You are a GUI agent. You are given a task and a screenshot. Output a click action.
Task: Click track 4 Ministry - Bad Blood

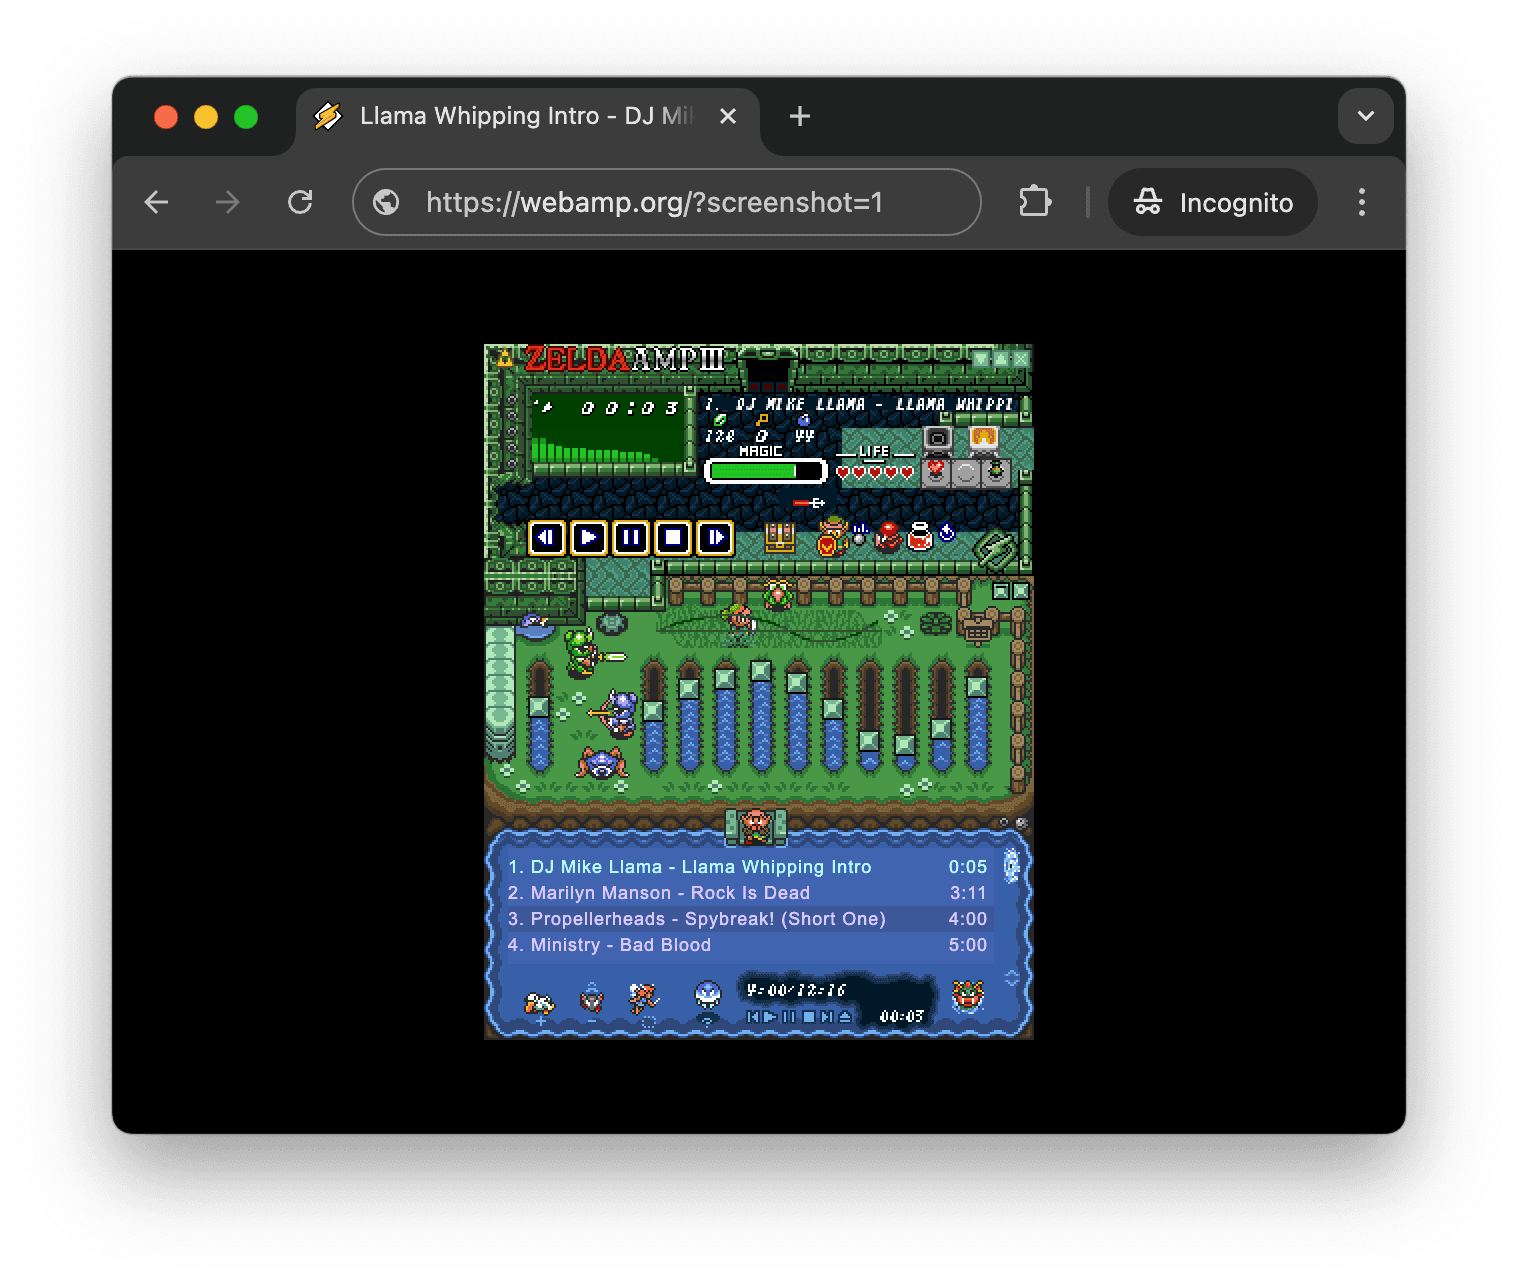click(x=620, y=945)
